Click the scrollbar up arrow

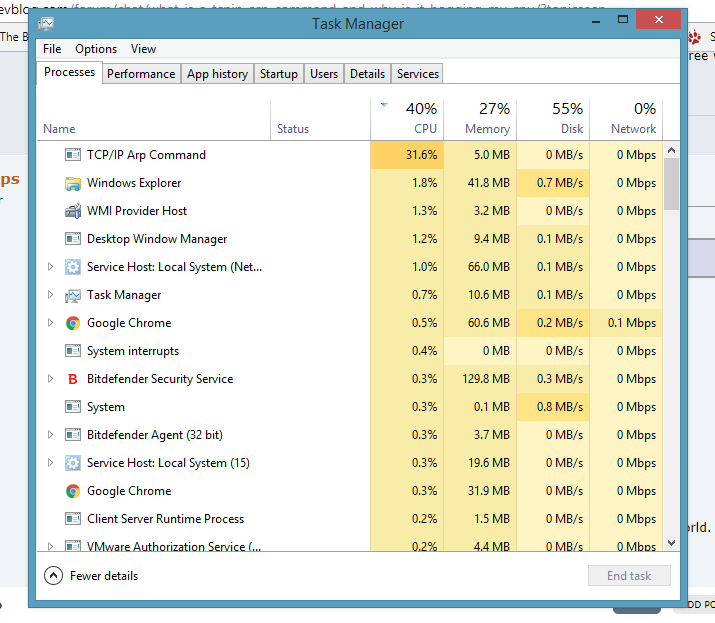pos(671,150)
